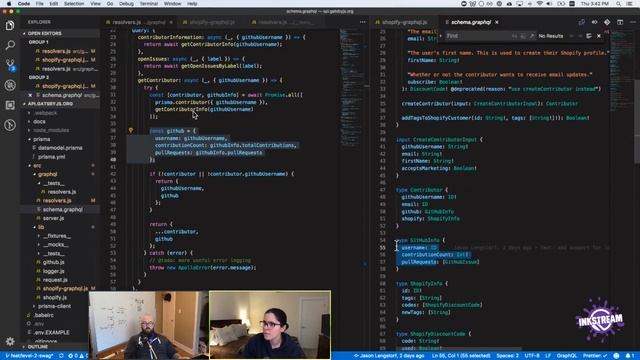Click Ln 55, Col 1 cursor position
Image resolution: width=640 pixels, height=360 pixels.
pyautogui.click(x=461, y=356)
